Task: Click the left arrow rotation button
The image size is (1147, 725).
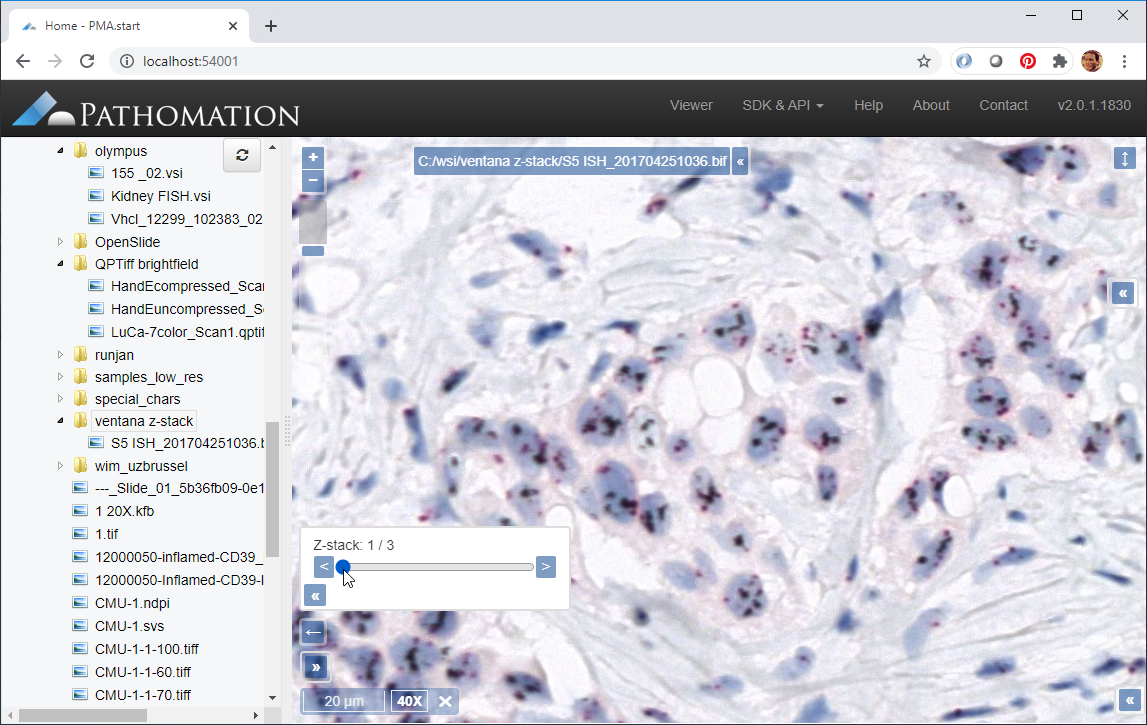Action: (313, 632)
